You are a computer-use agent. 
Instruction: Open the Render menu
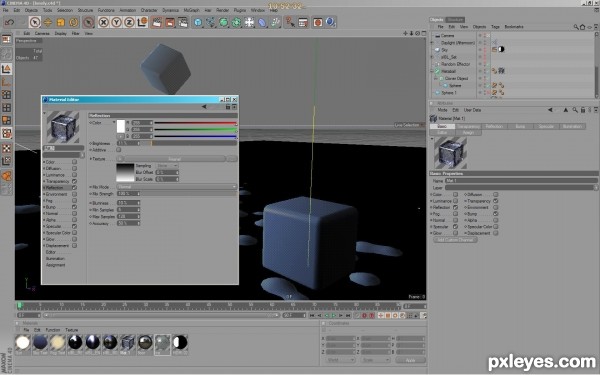222,10
